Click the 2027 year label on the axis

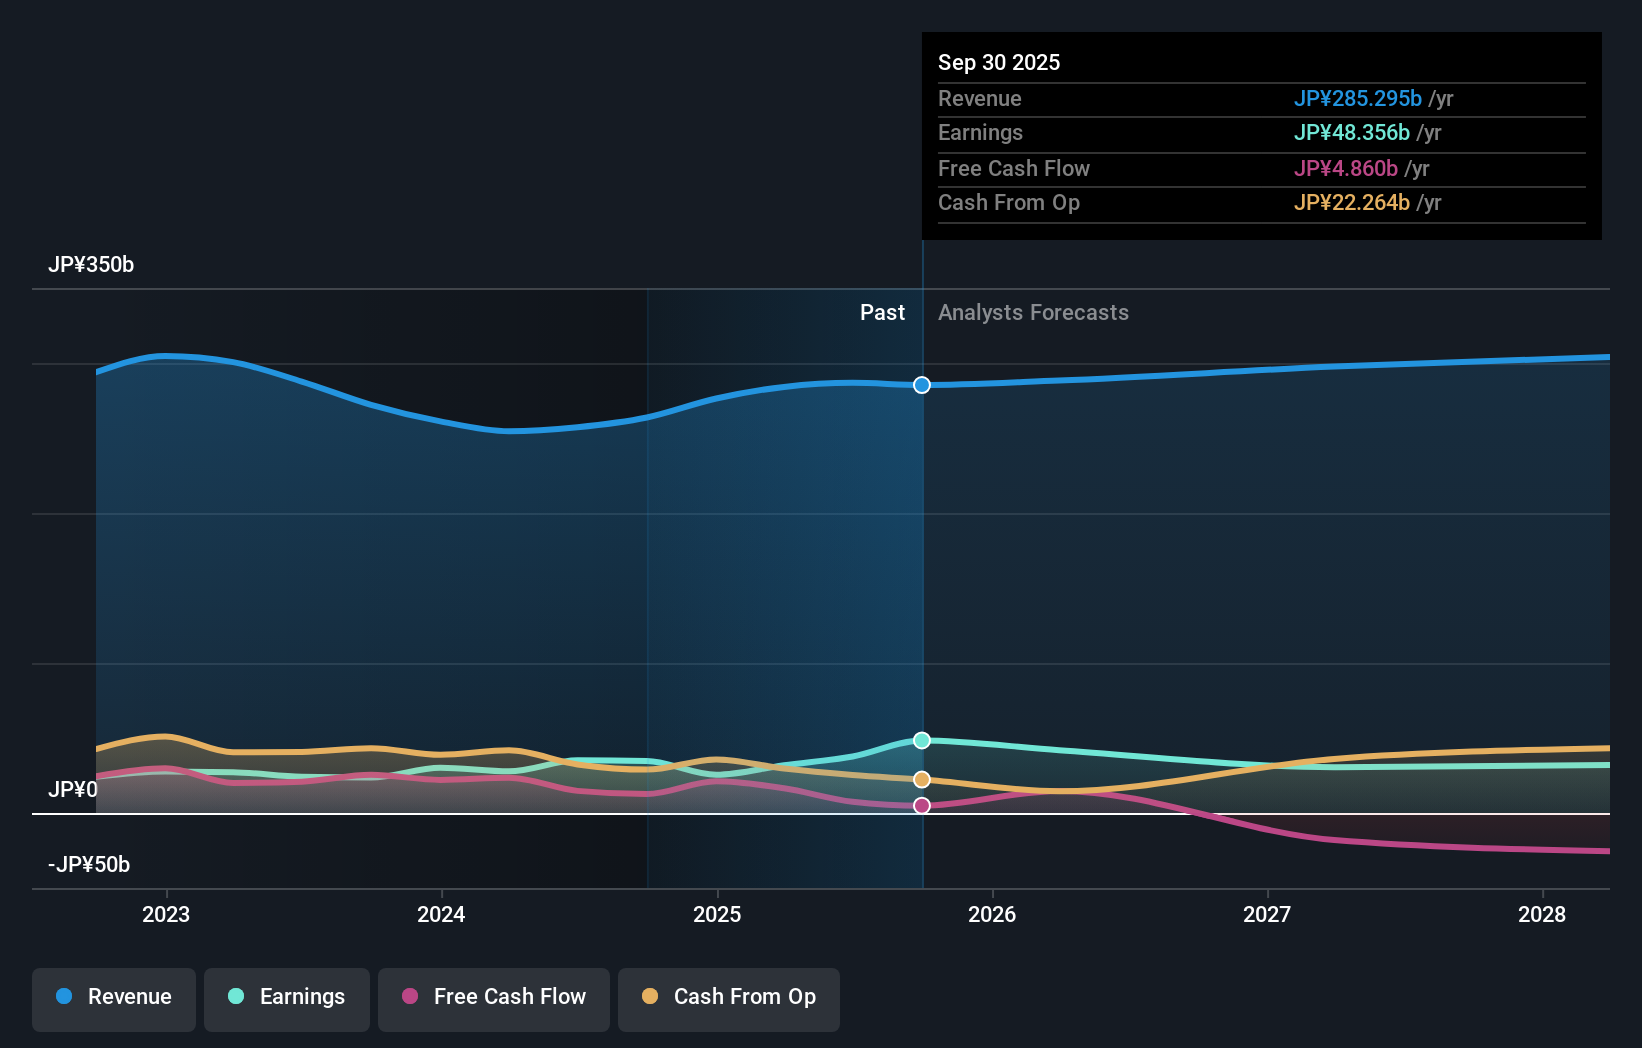click(1267, 914)
